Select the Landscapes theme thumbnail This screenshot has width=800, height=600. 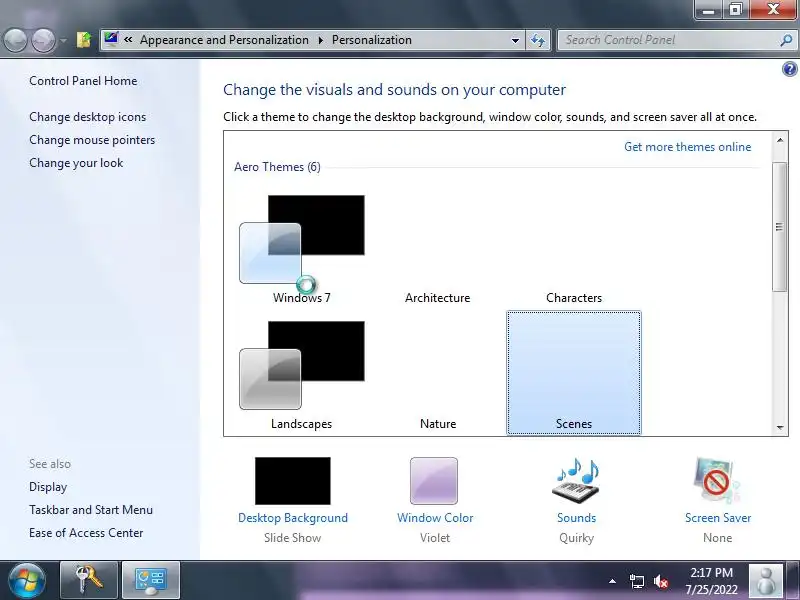[x=302, y=365]
